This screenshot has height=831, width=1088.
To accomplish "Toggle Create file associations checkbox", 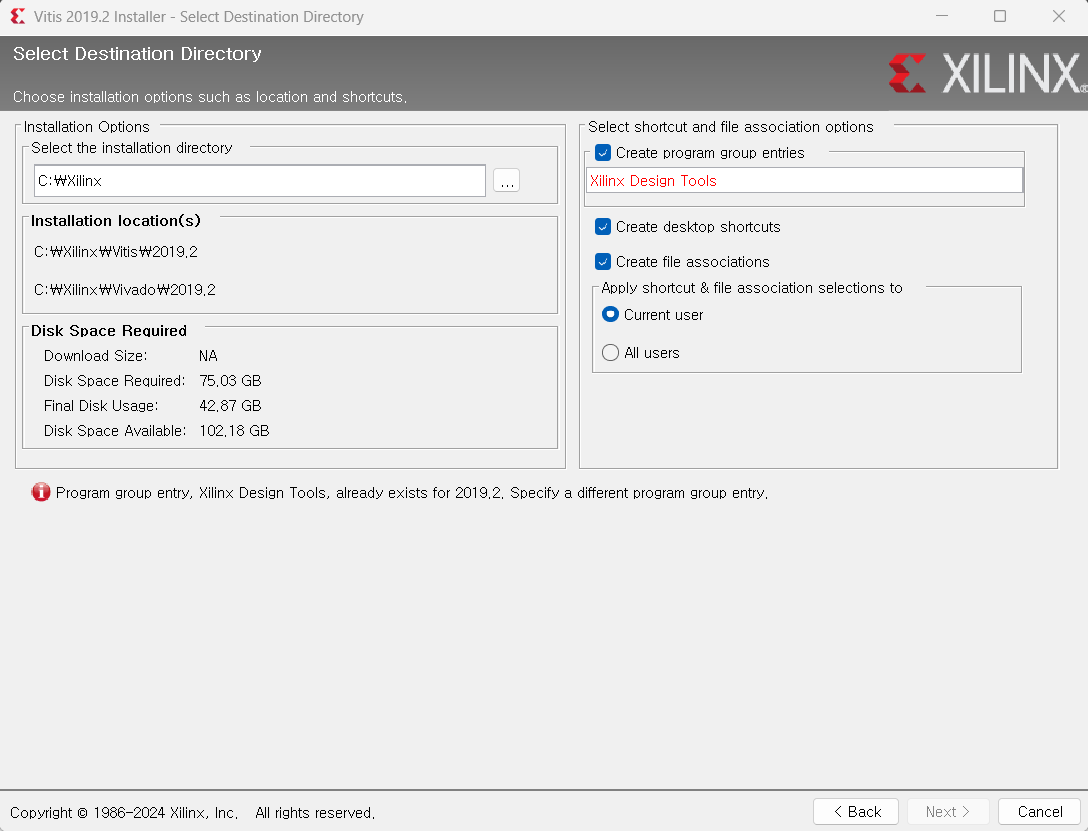I will coord(603,262).
